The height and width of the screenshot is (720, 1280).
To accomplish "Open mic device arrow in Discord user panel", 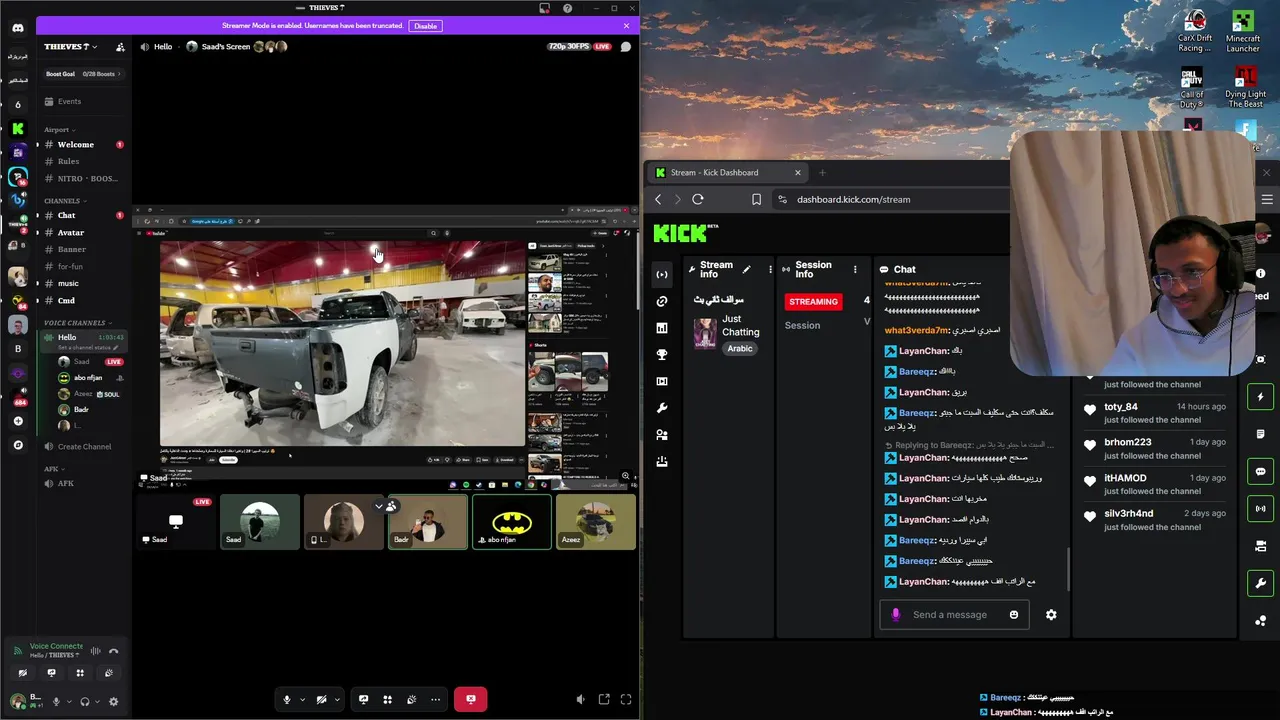I will click(69, 702).
